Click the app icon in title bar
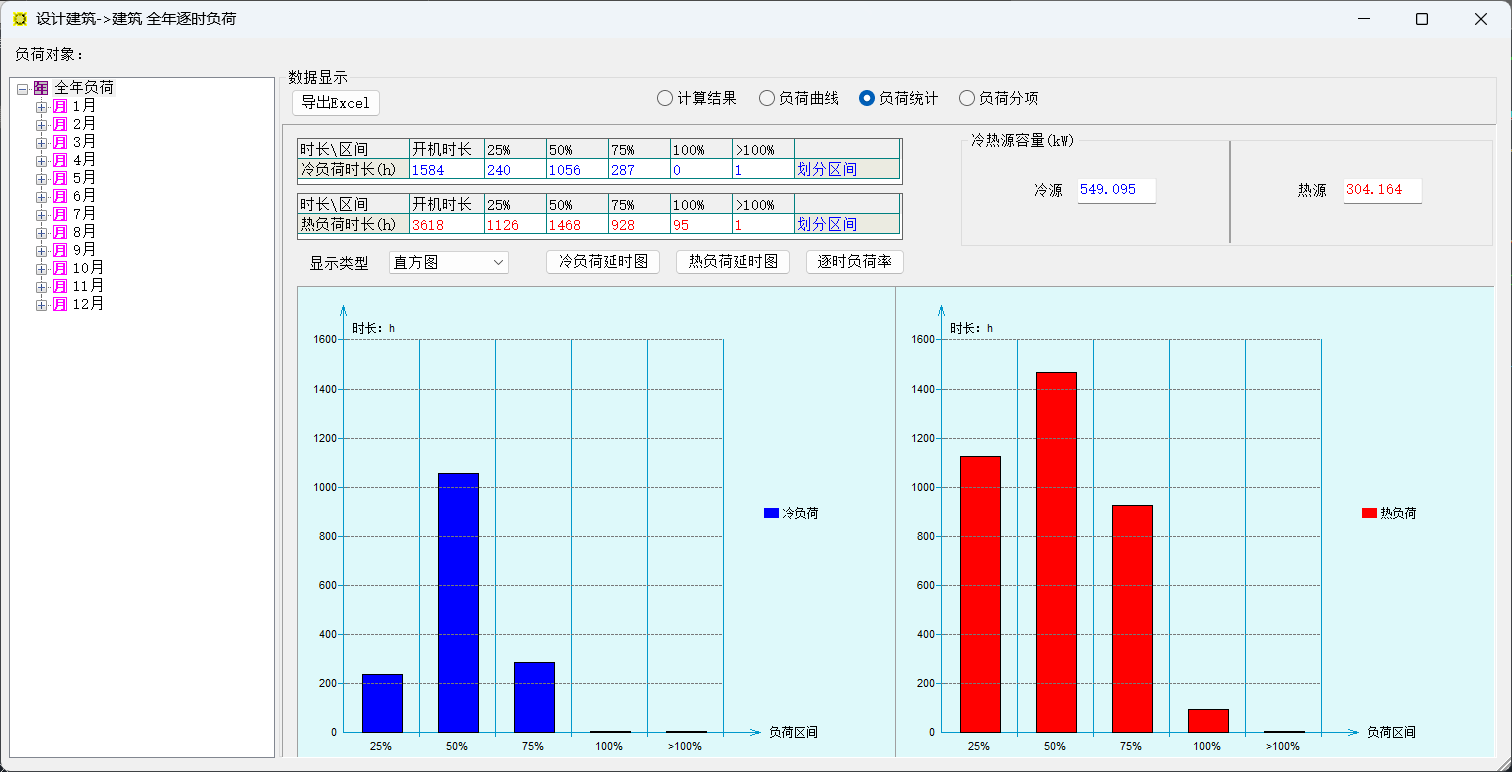This screenshot has width=1512, height=772. click(x=20, y=19)
